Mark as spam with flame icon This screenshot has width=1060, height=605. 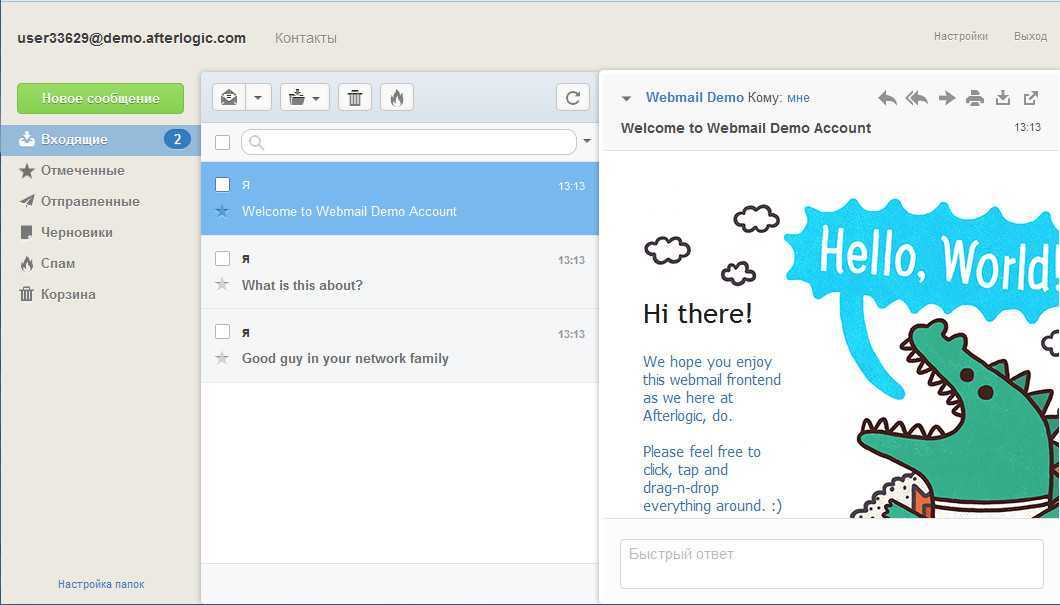(397, 97)
